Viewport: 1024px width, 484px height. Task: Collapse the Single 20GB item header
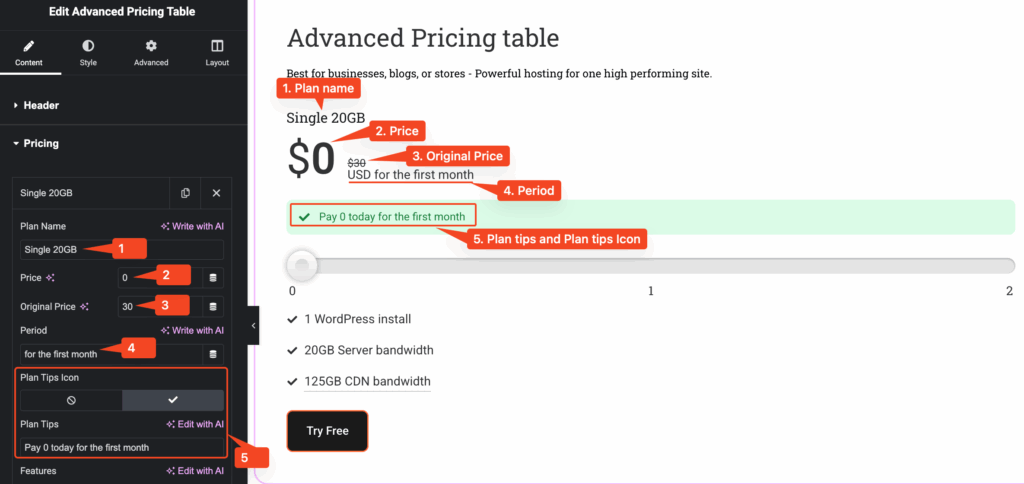point(90,193)
